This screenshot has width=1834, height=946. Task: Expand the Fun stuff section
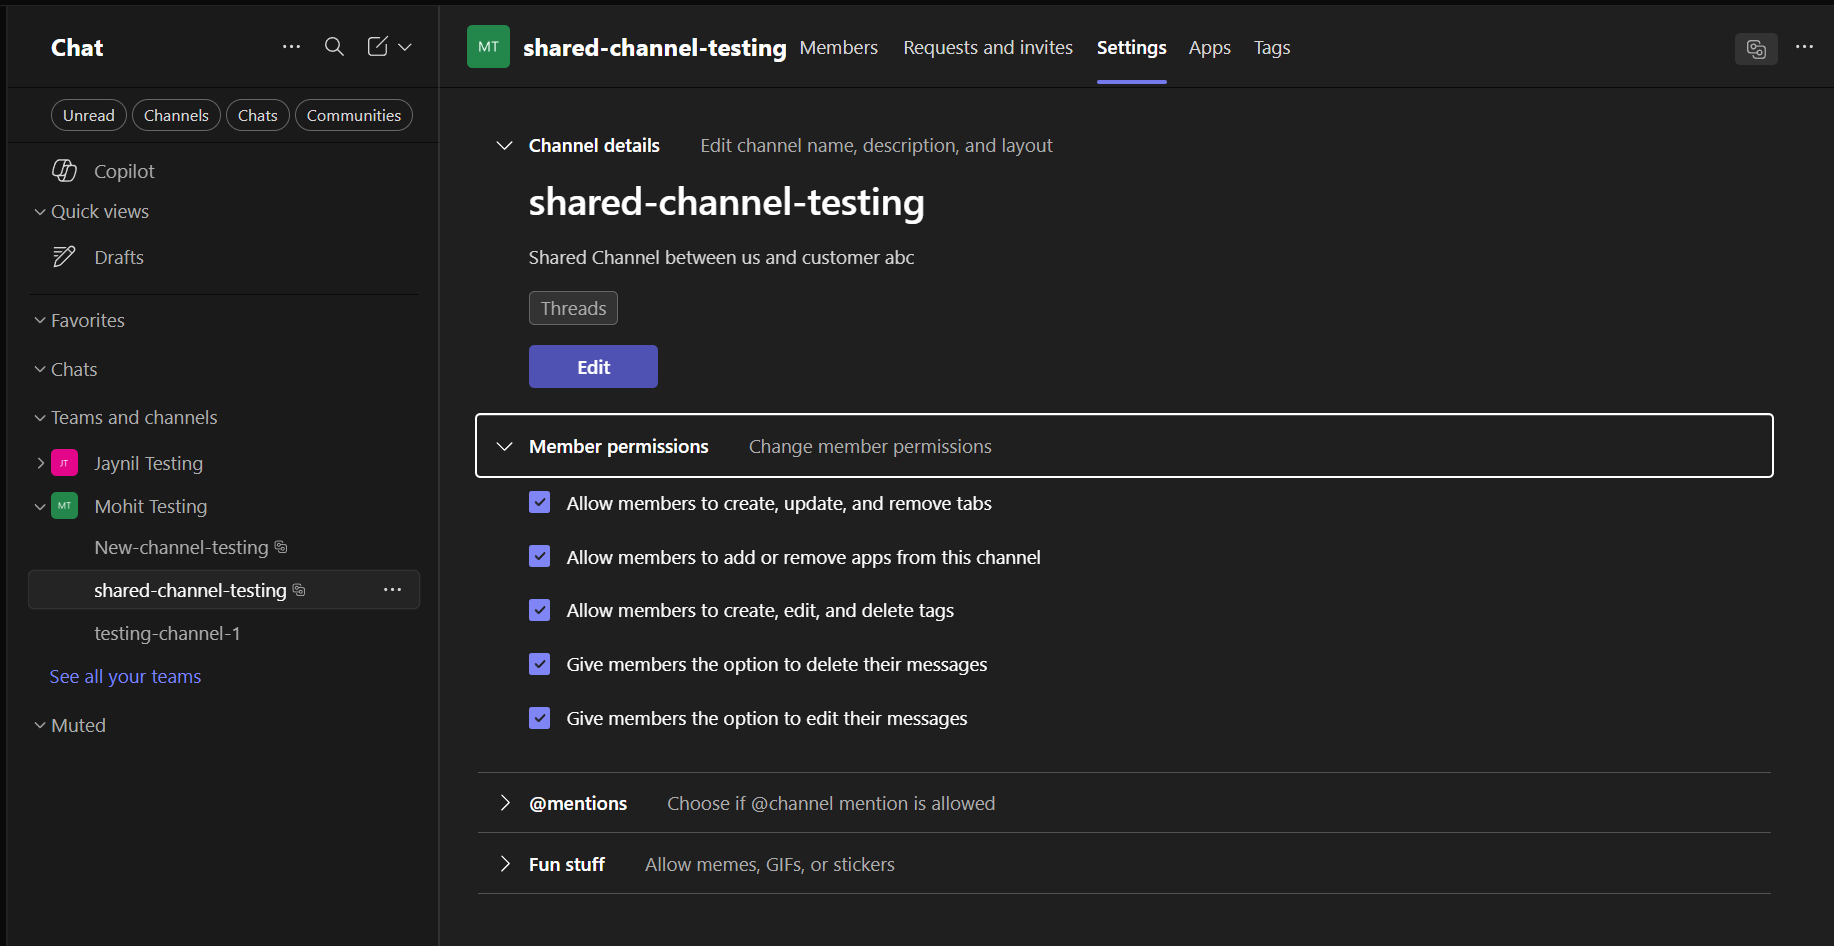[x=504, y=864]
